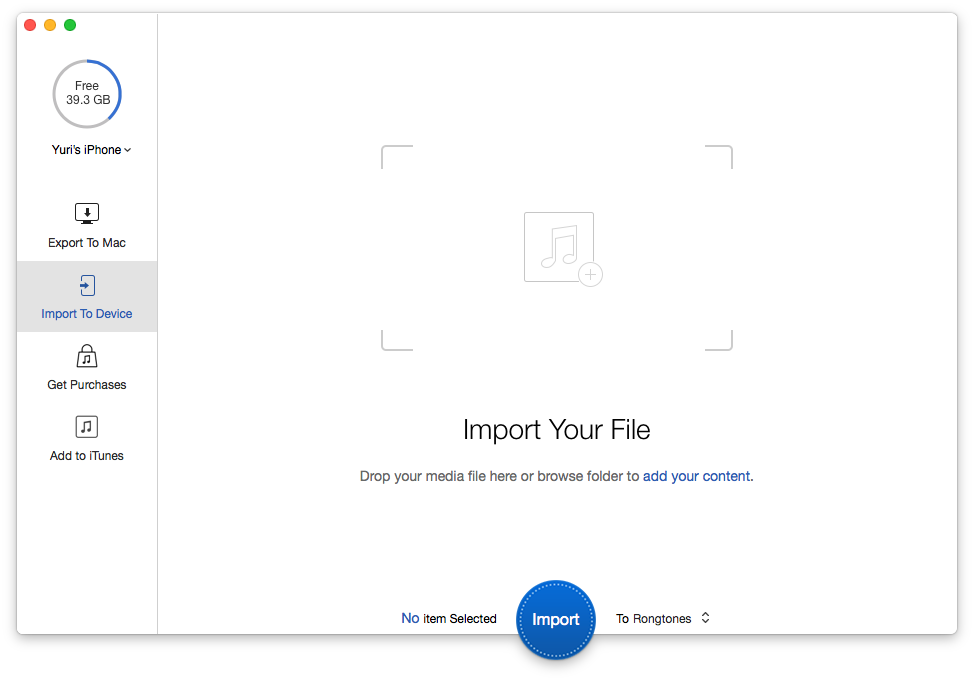
Task: Click the No item Selected status text
Action: (449, 619)
